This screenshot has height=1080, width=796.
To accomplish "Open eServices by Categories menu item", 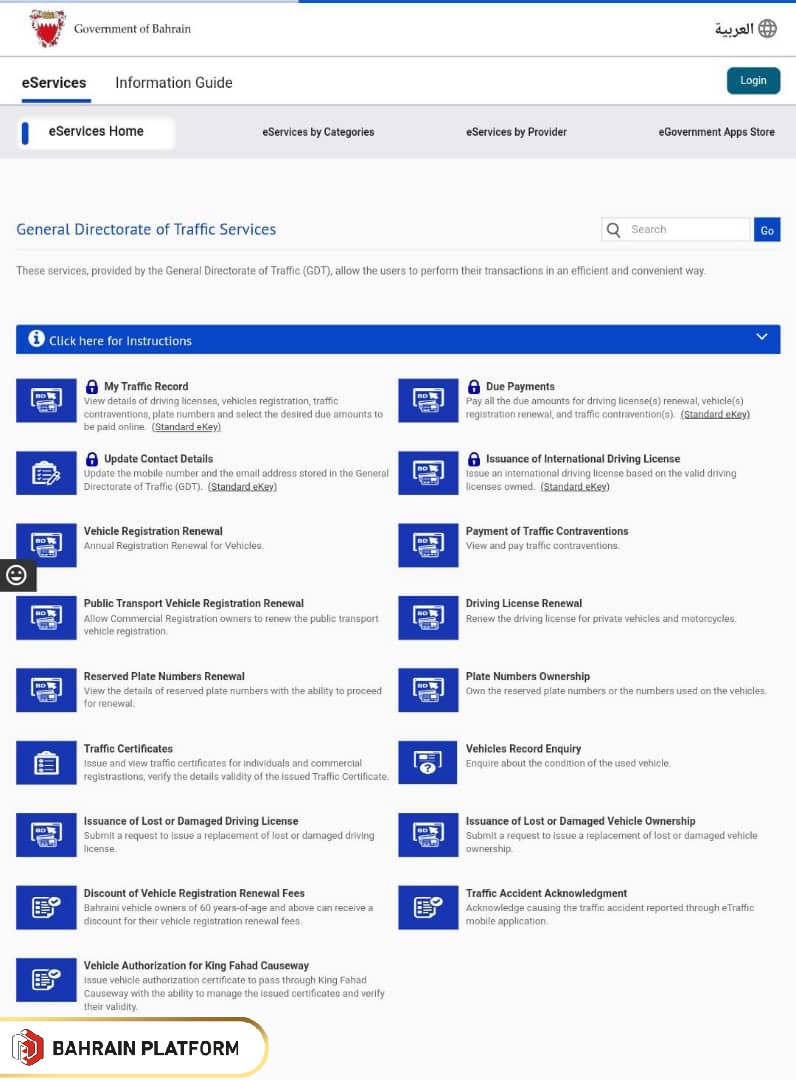I will point(318,132).
